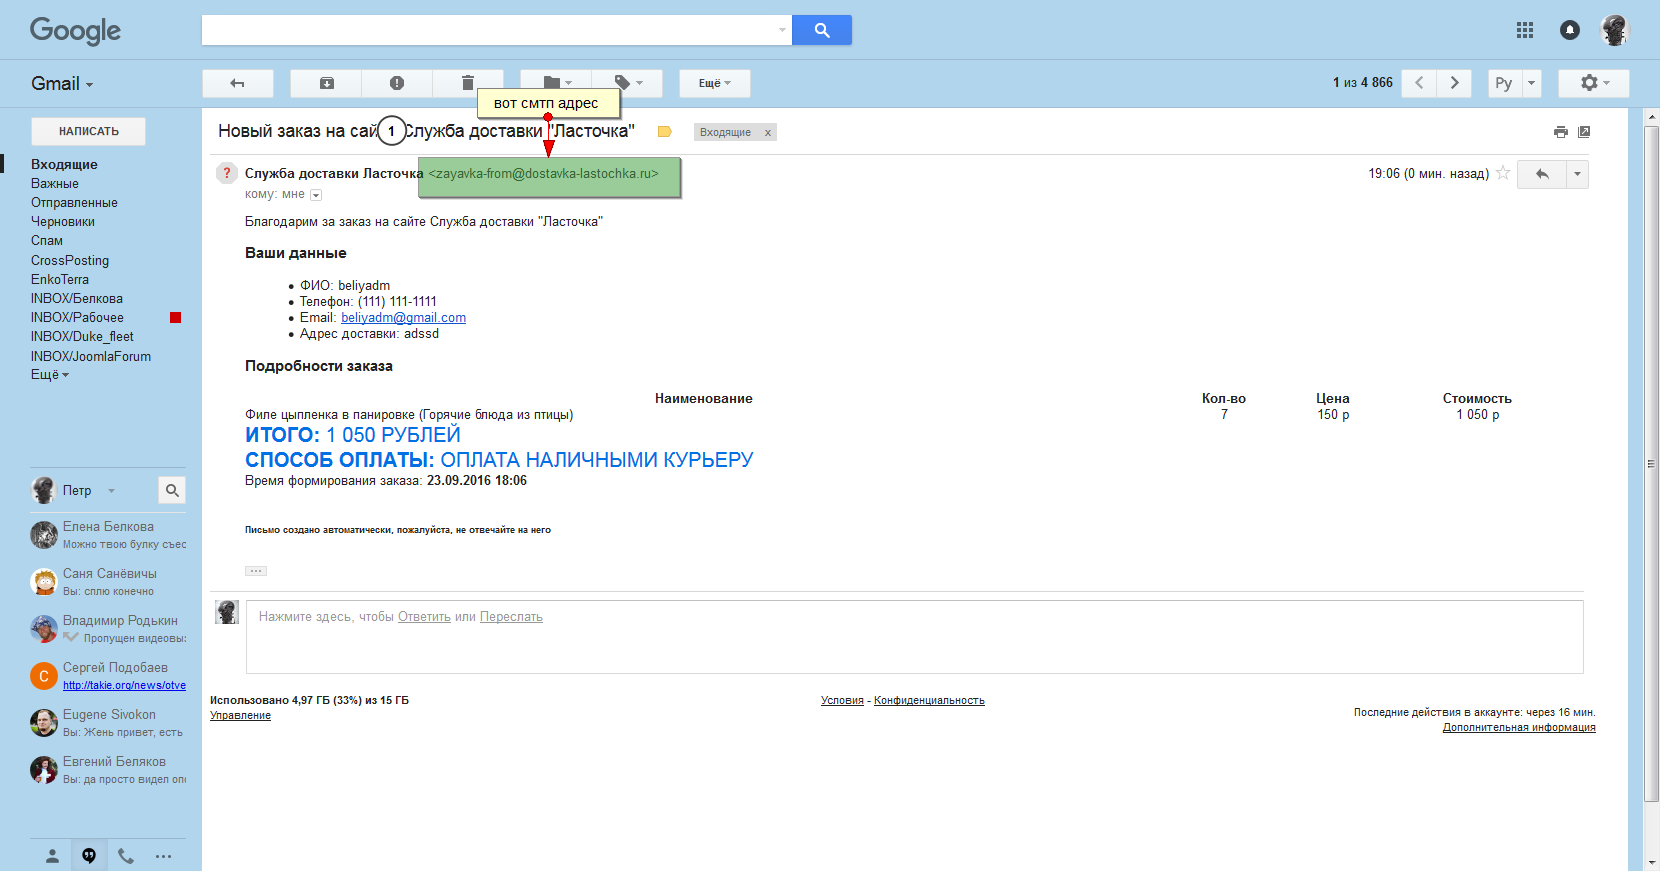Open chat with Евгений Беляков
Viewport: 1660px width, 871px height.
click(x=108, y=770)
